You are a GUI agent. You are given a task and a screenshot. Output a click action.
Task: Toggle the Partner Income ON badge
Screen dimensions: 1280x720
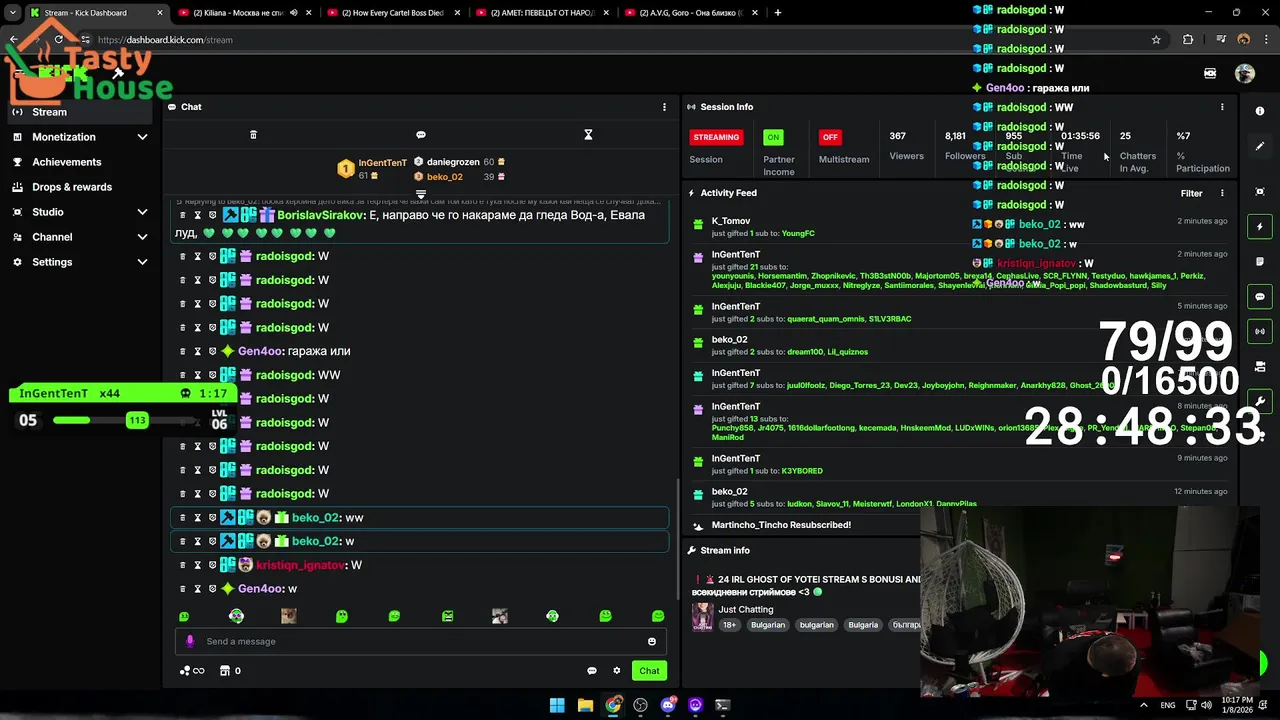[773, 137]
